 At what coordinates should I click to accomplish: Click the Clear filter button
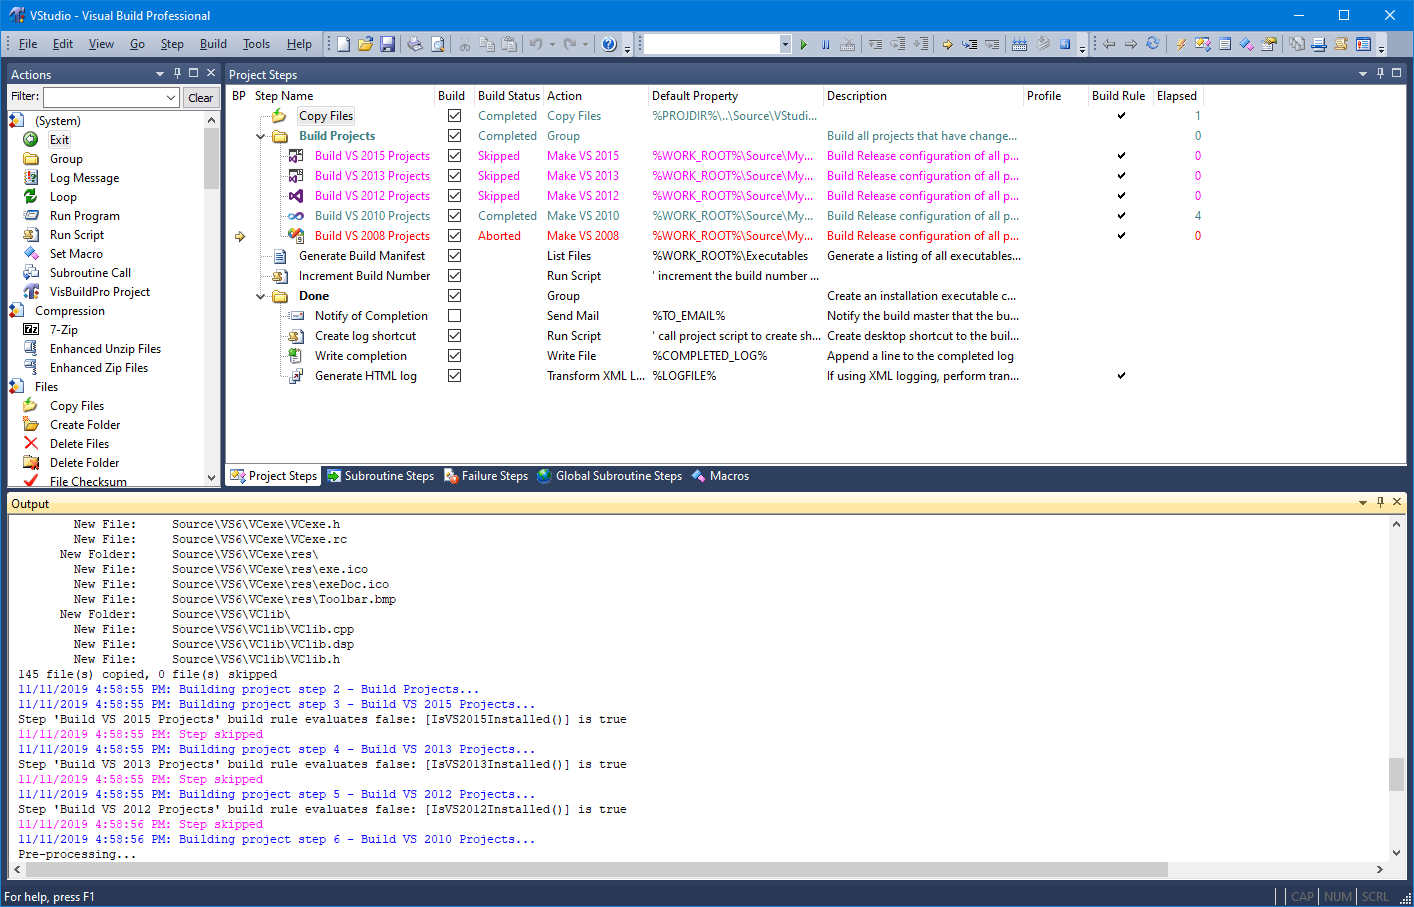[x=200, y=97]
